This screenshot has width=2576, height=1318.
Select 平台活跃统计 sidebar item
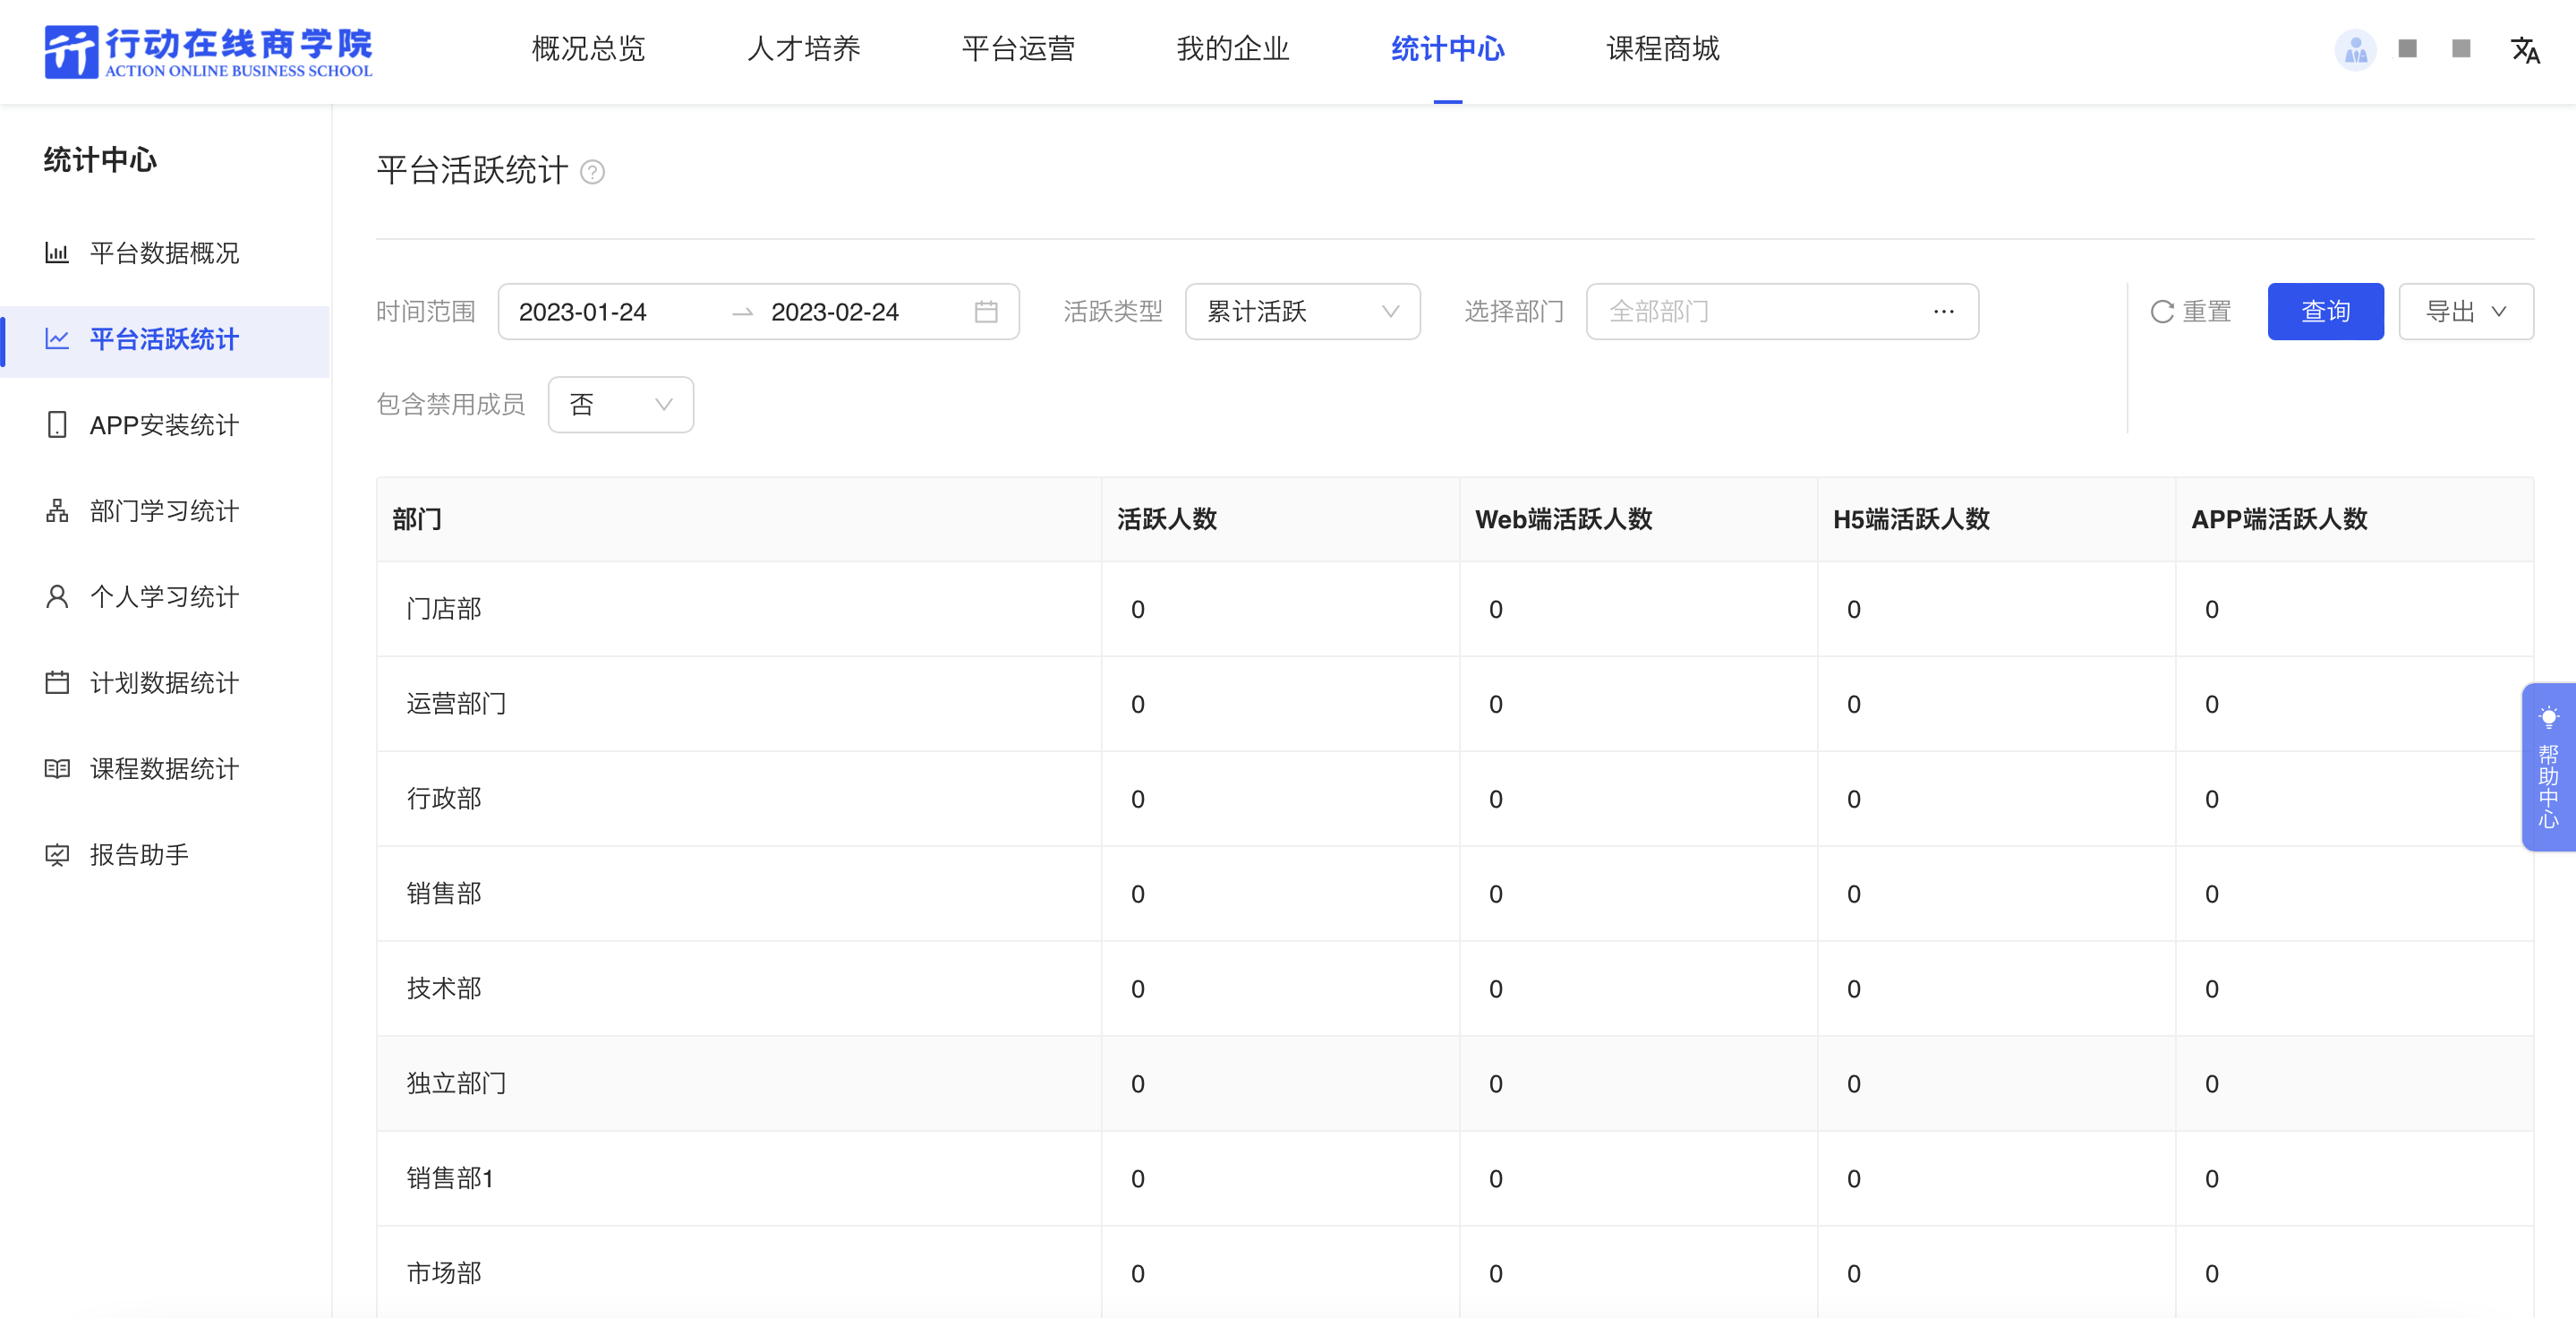165,340
